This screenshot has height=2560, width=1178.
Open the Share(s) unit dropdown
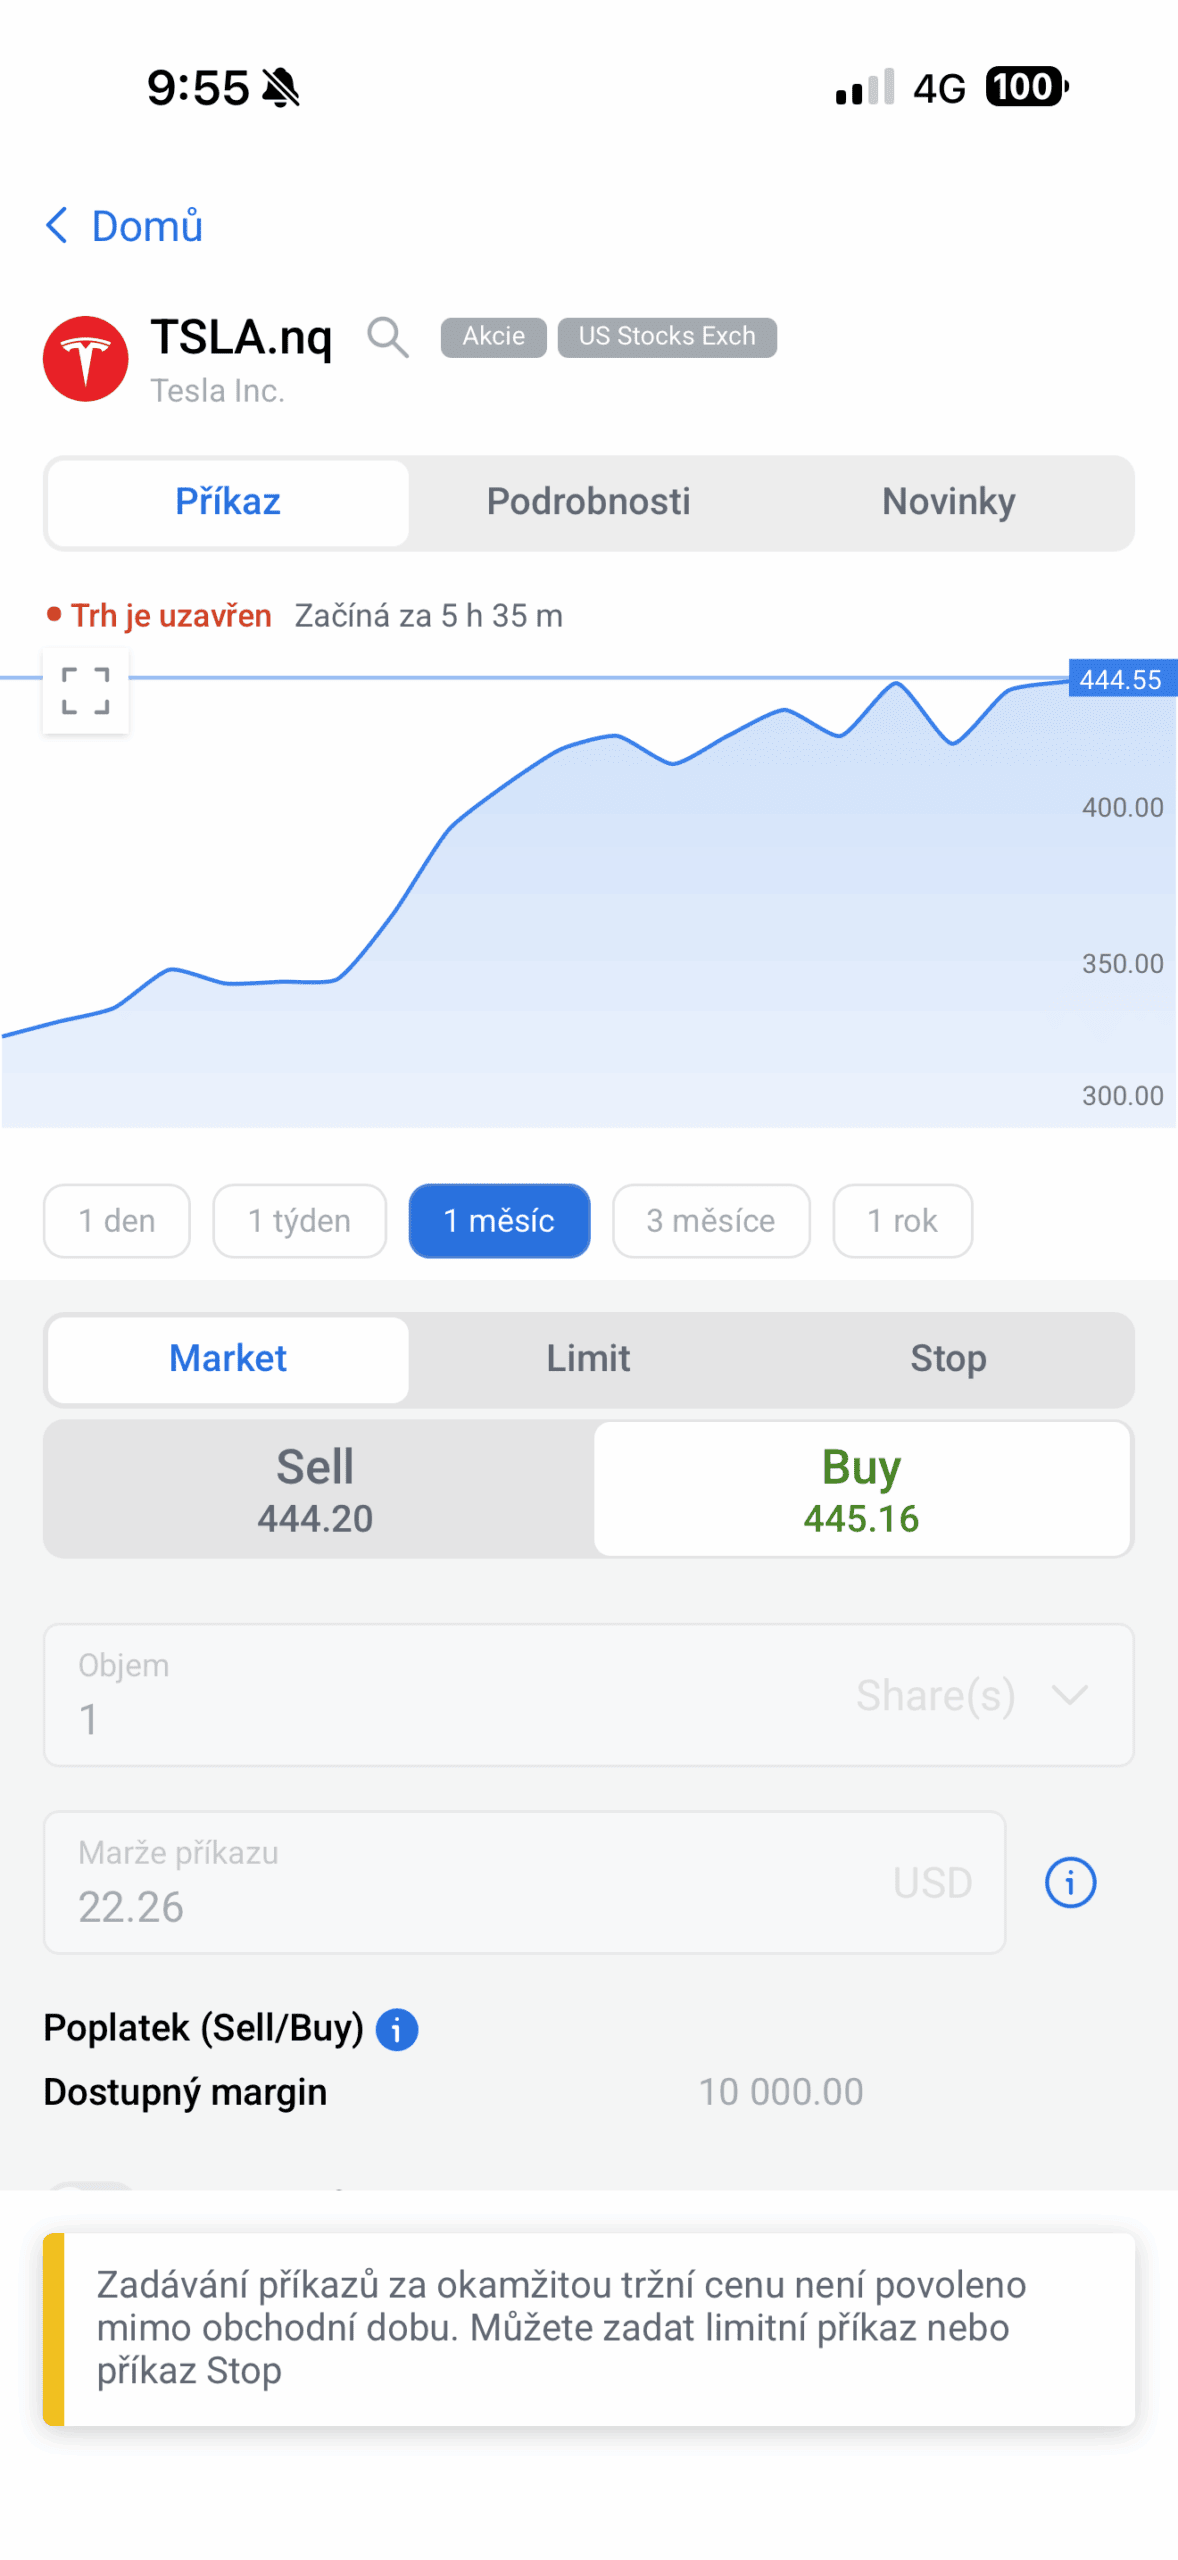[x=935, y=1696]
